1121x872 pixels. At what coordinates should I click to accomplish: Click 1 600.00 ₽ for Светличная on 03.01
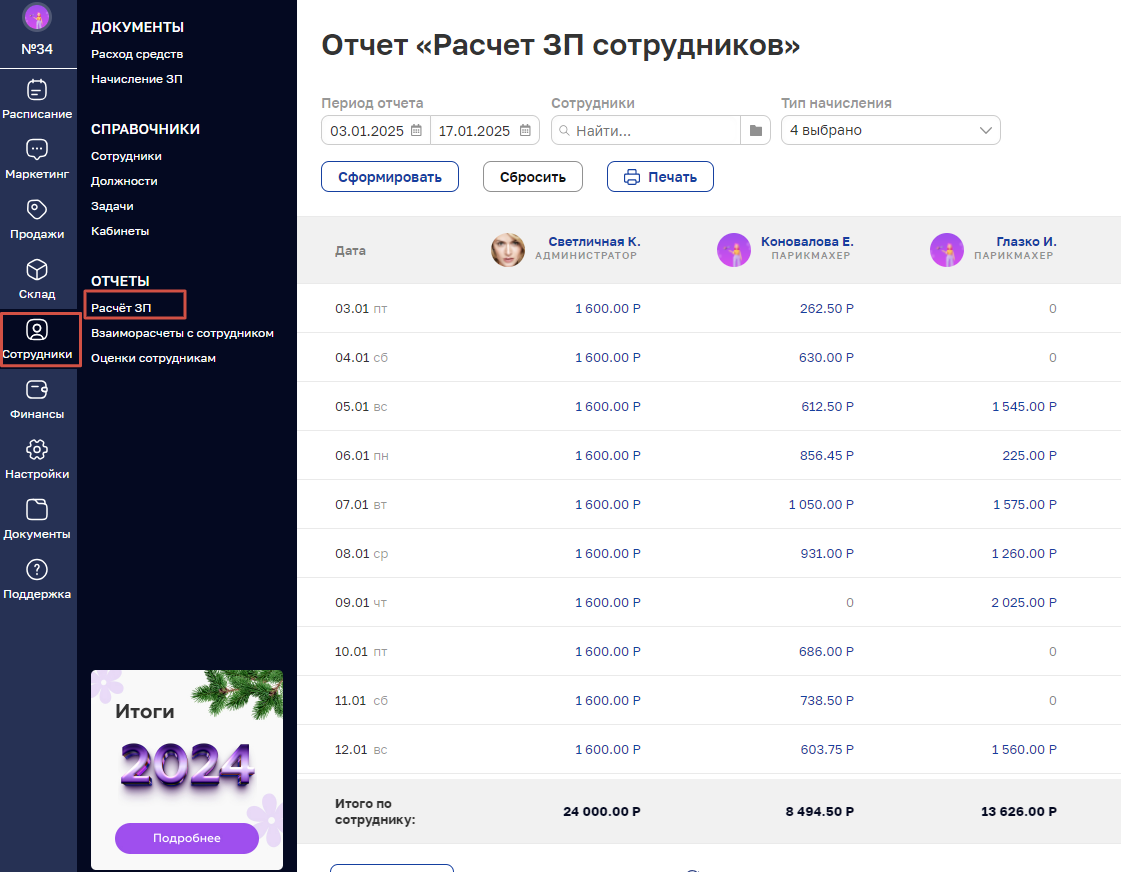click(x=608, y=309)
